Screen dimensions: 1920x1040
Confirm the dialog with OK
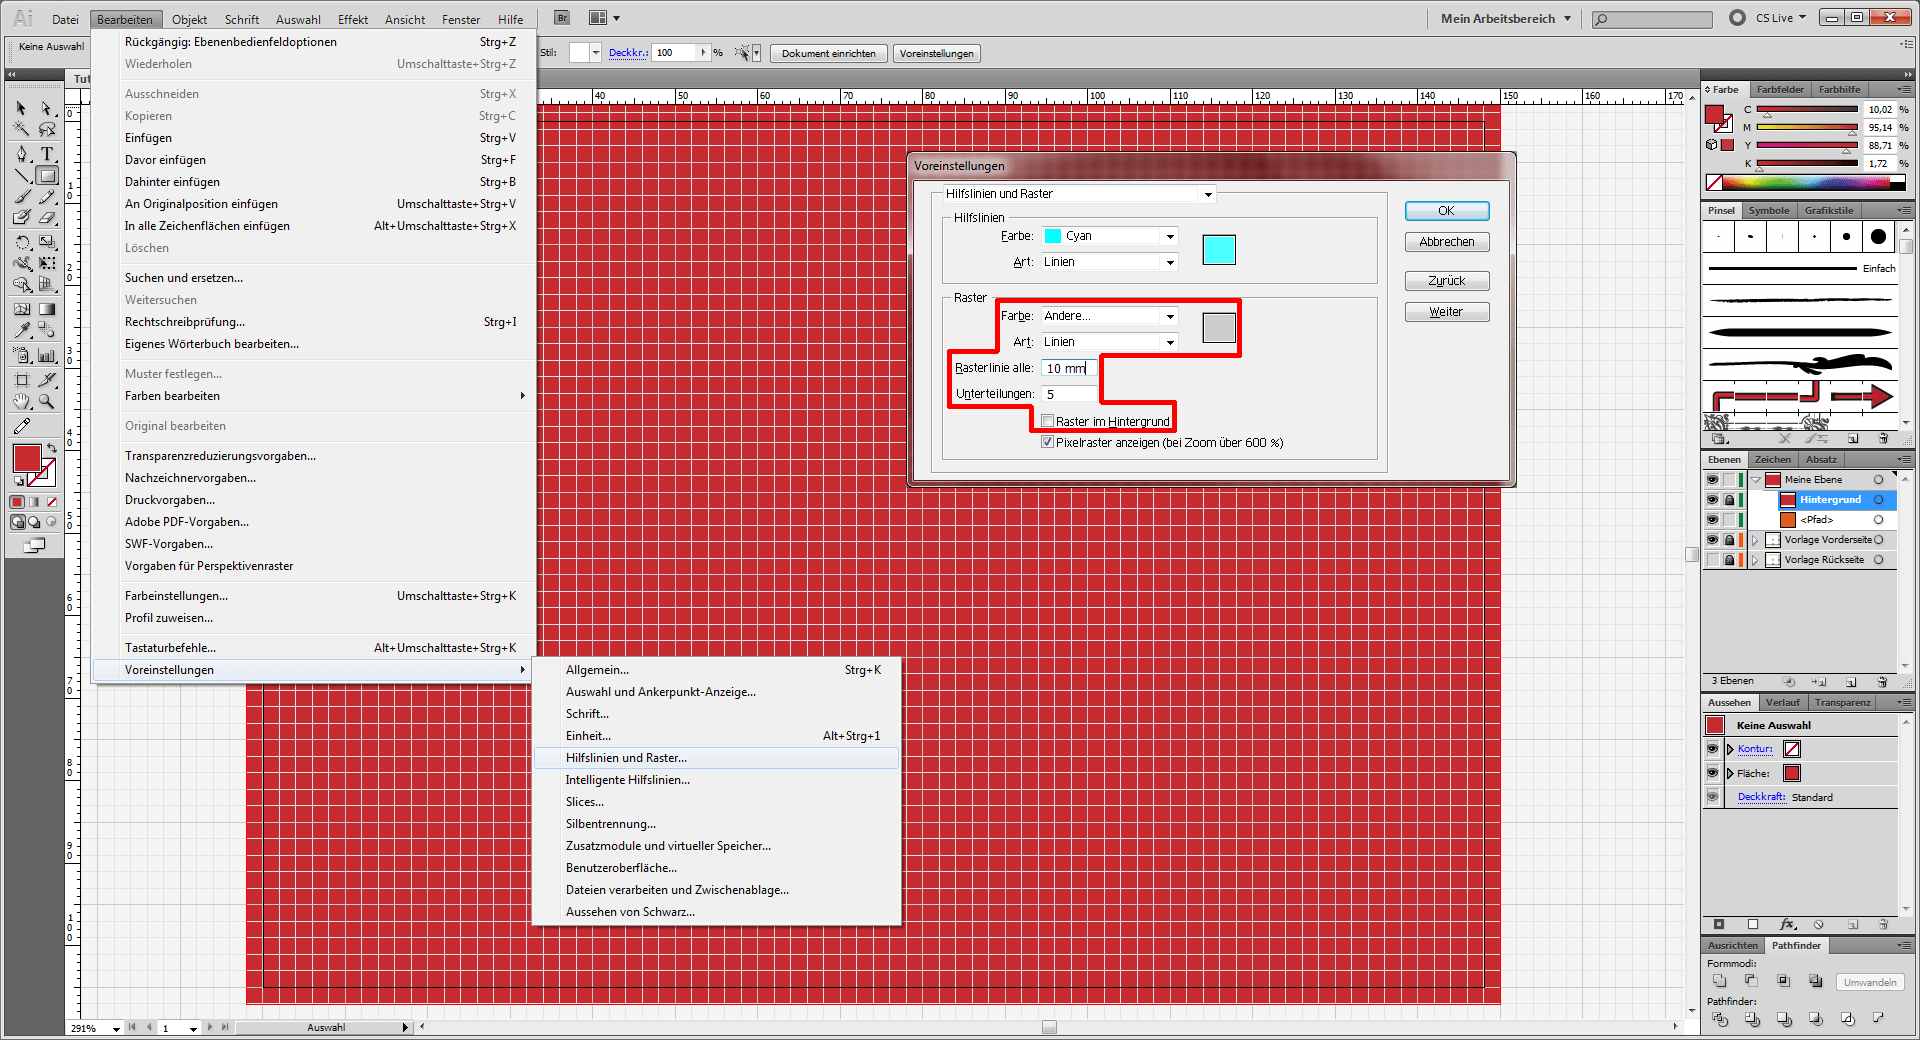coord(1446,211)
